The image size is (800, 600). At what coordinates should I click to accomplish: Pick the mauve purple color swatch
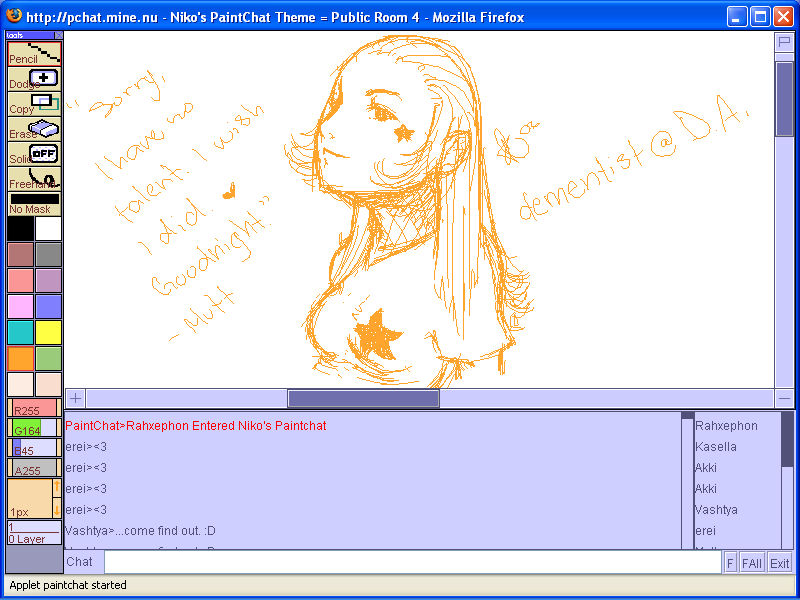point(48,281)
